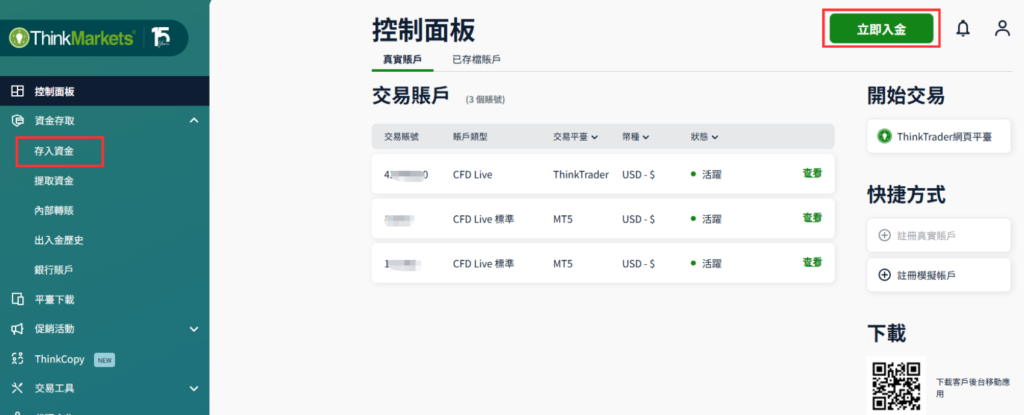This screenshot has height=415, width=1024.
Task: Click the 促銷活動 megaphone icon
Action: 18,329
